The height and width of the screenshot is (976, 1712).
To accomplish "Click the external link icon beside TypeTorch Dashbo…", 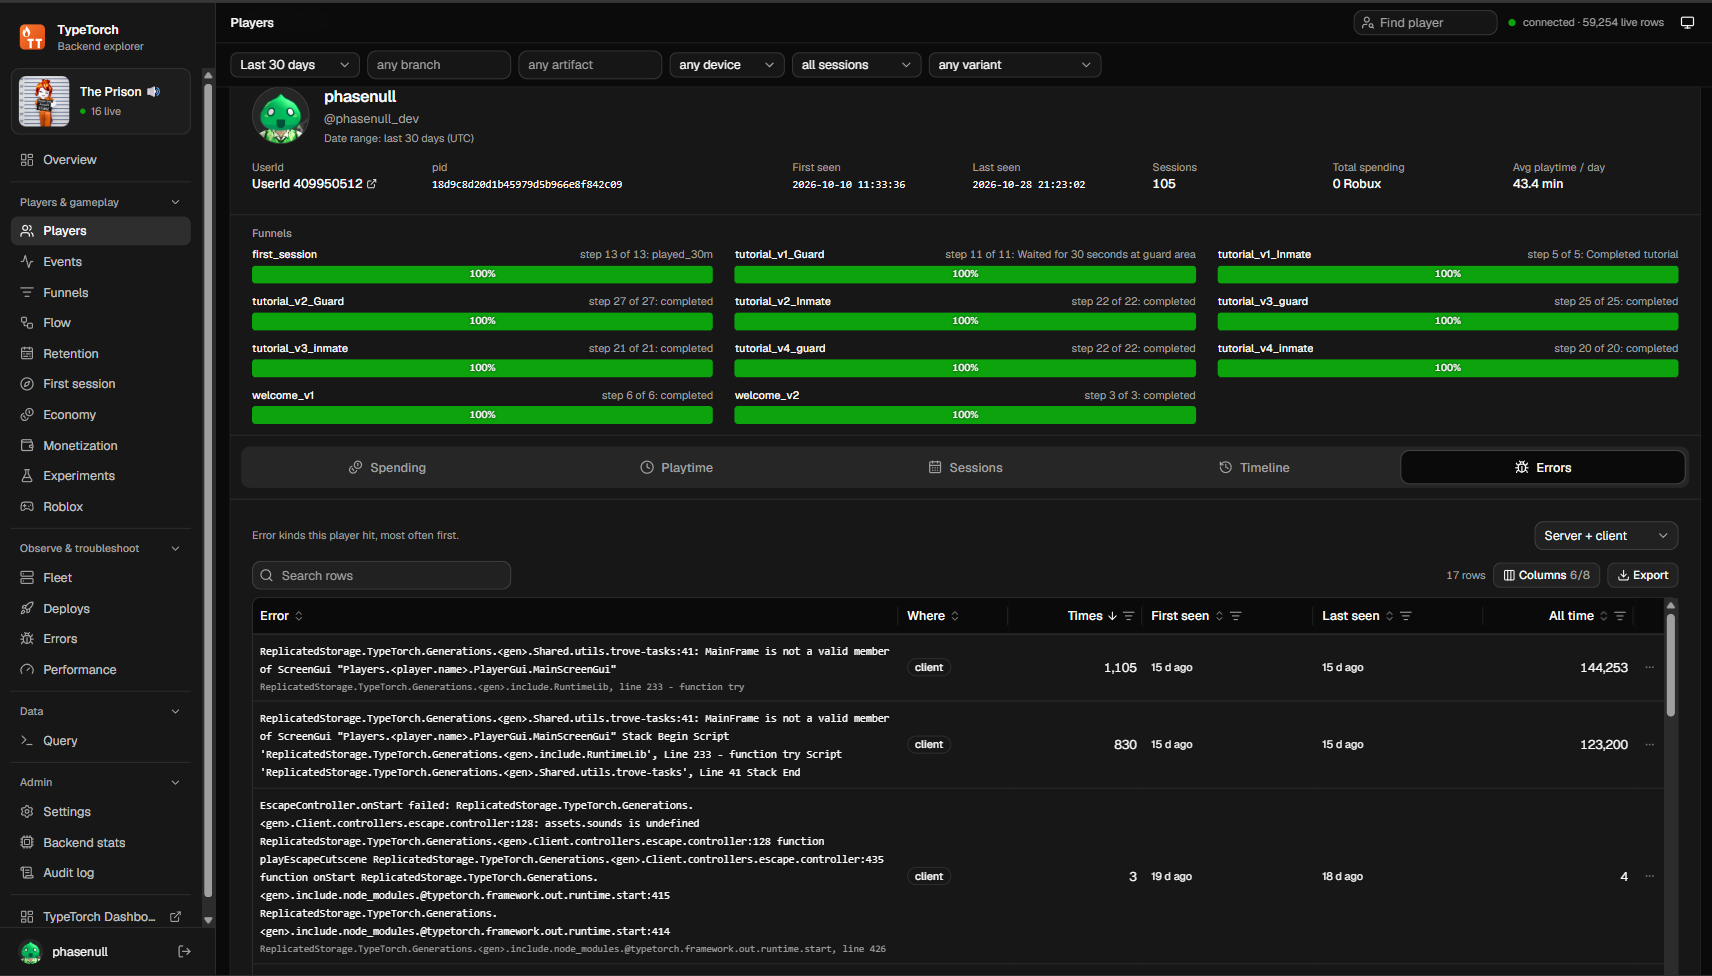I will click(x=176, y=917).
